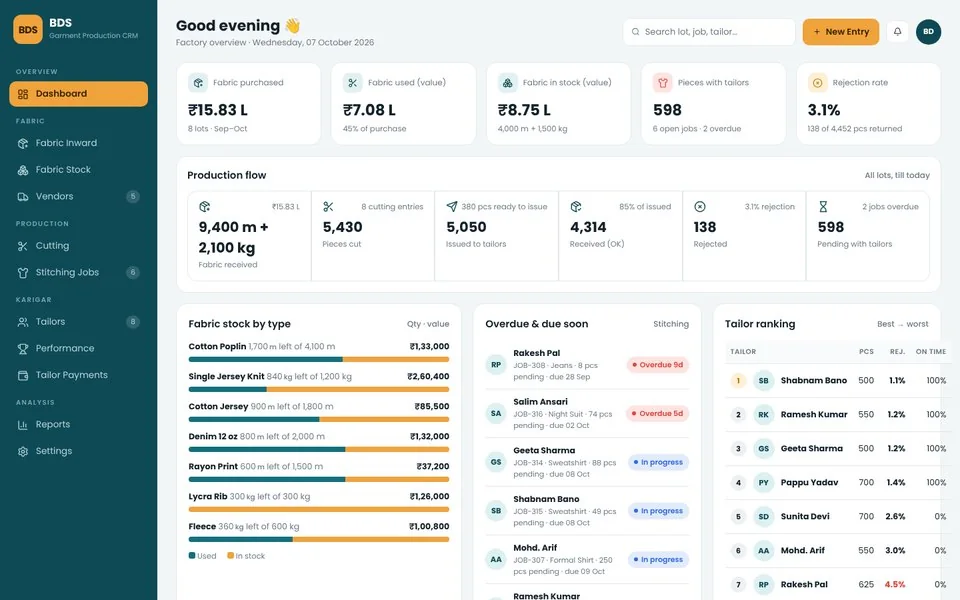
Task: Click the Received (OK) package icon
Action: coord(576,207)
